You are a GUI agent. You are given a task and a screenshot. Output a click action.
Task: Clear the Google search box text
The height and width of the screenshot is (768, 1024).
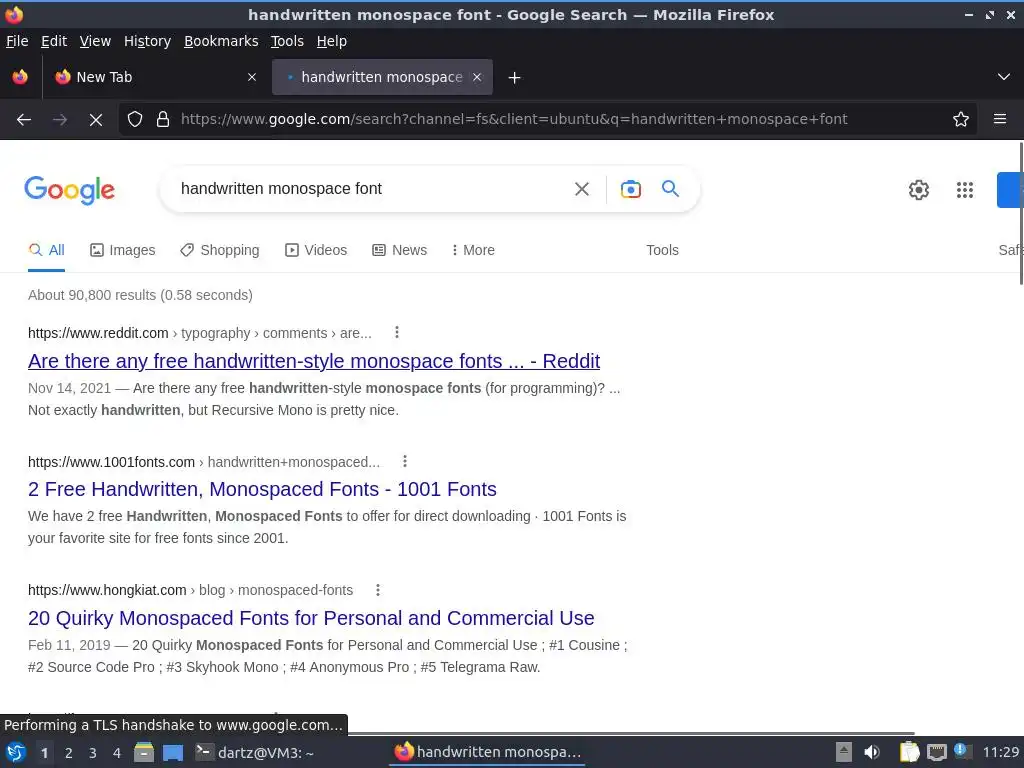581,189
